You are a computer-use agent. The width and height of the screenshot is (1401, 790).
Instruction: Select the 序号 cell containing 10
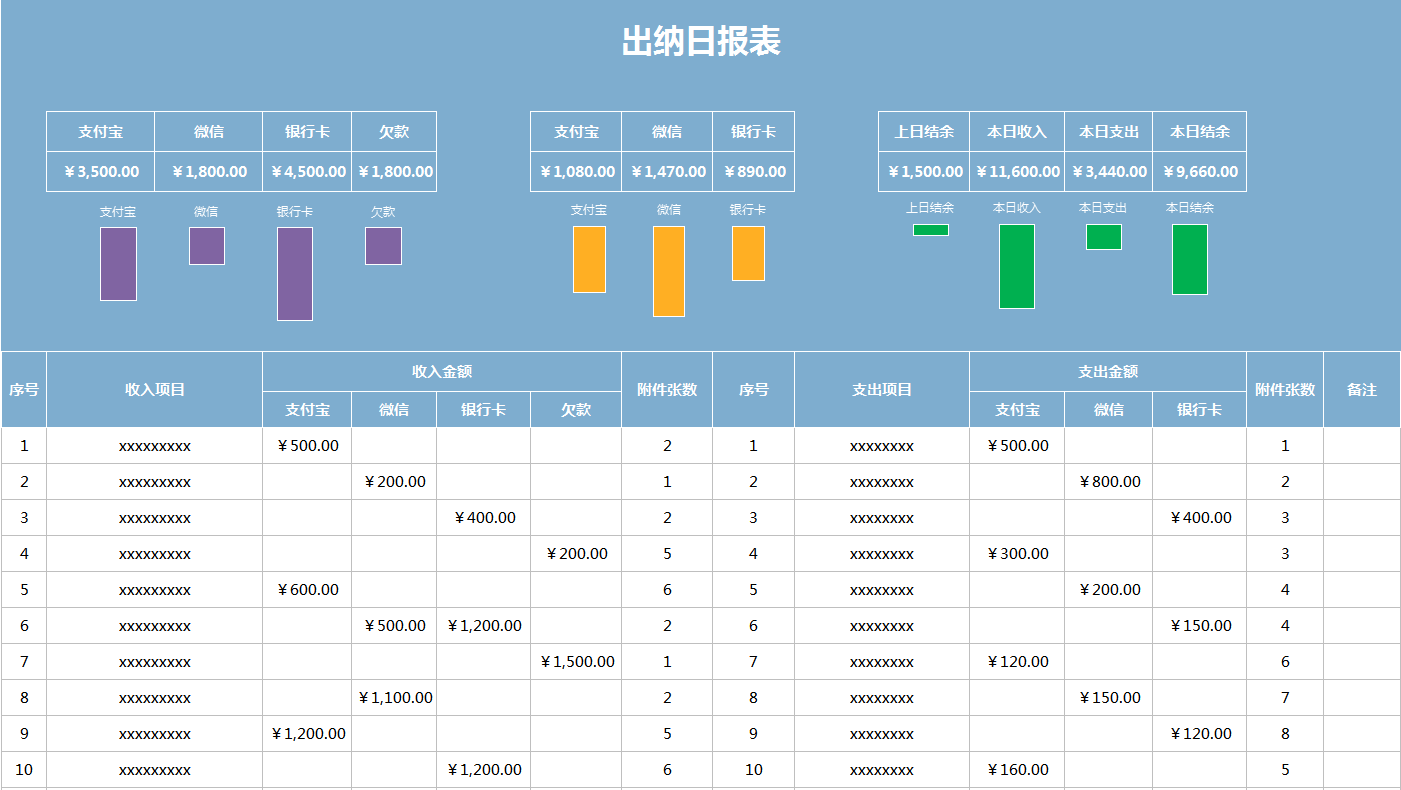[24, 769]
